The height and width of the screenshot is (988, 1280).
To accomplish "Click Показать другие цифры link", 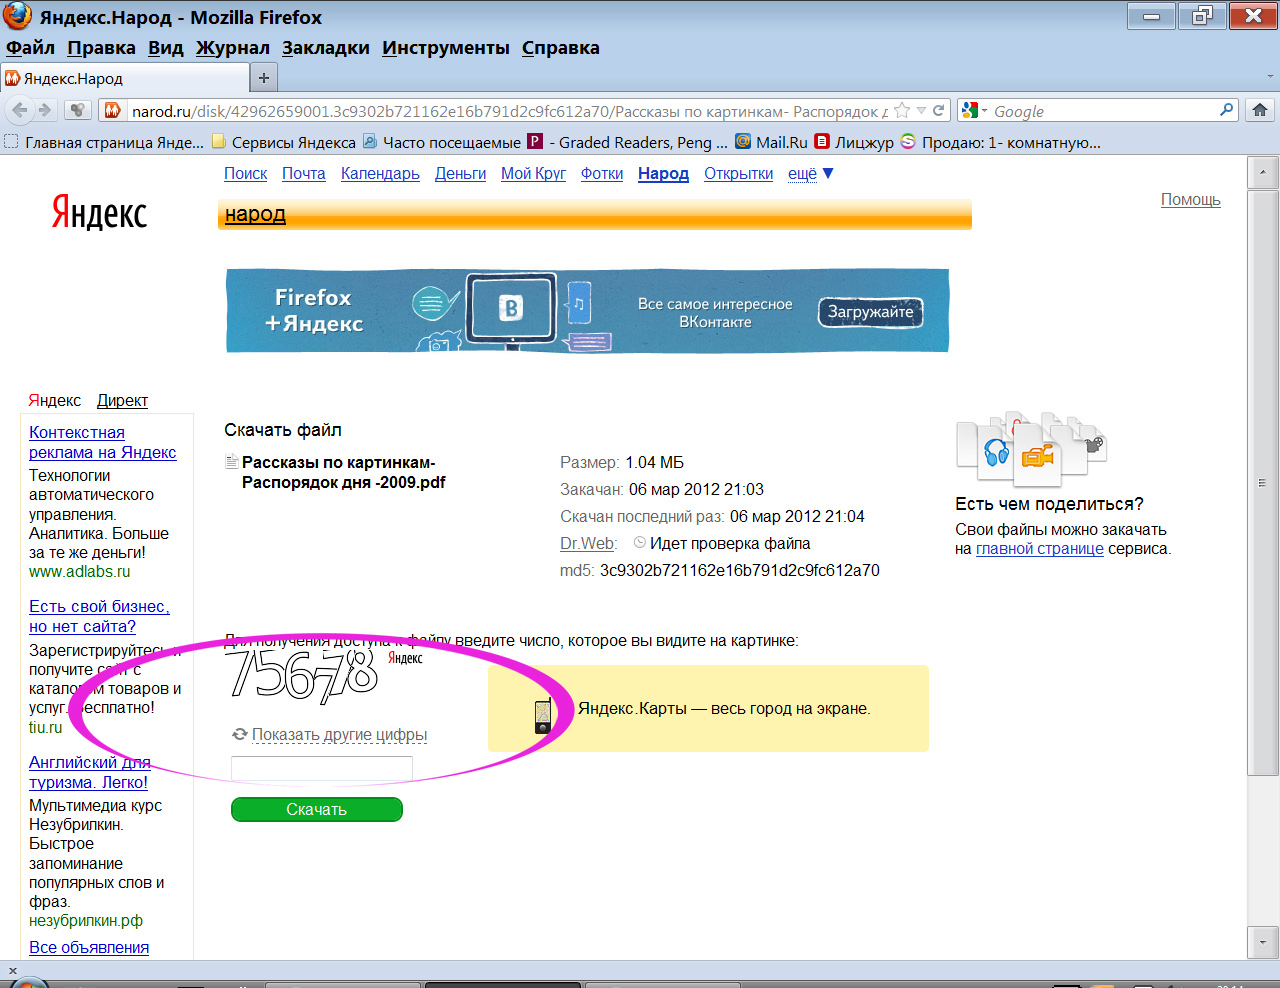I will click(x=339, y=735).
